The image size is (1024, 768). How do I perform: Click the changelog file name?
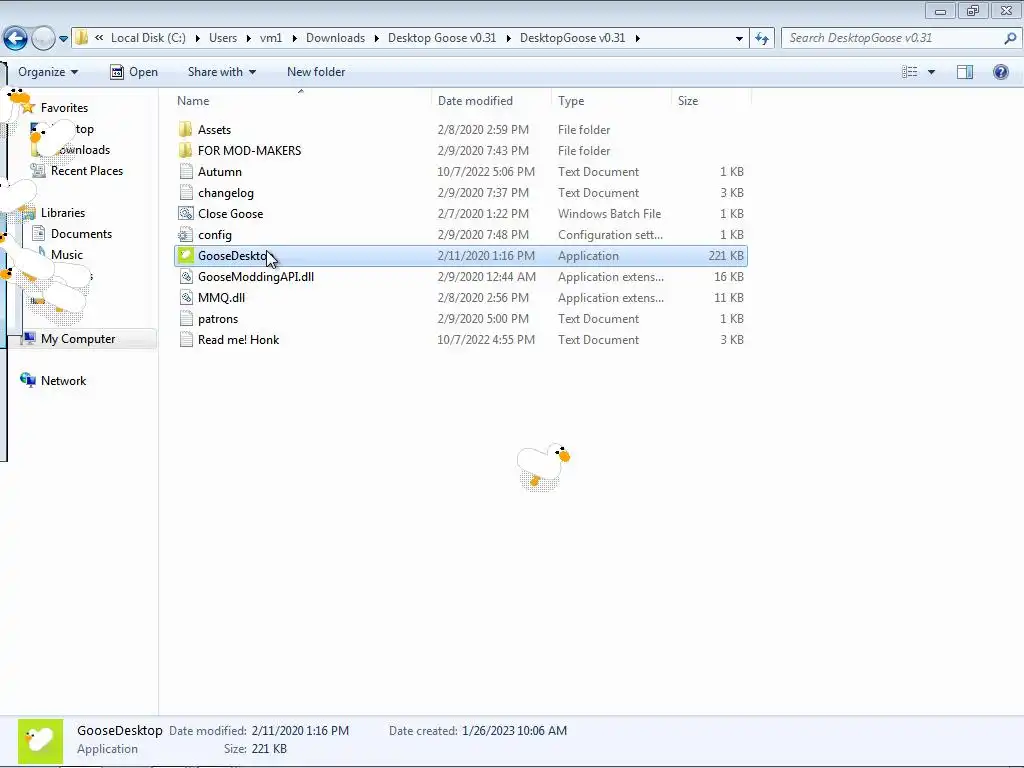(225, 193)
